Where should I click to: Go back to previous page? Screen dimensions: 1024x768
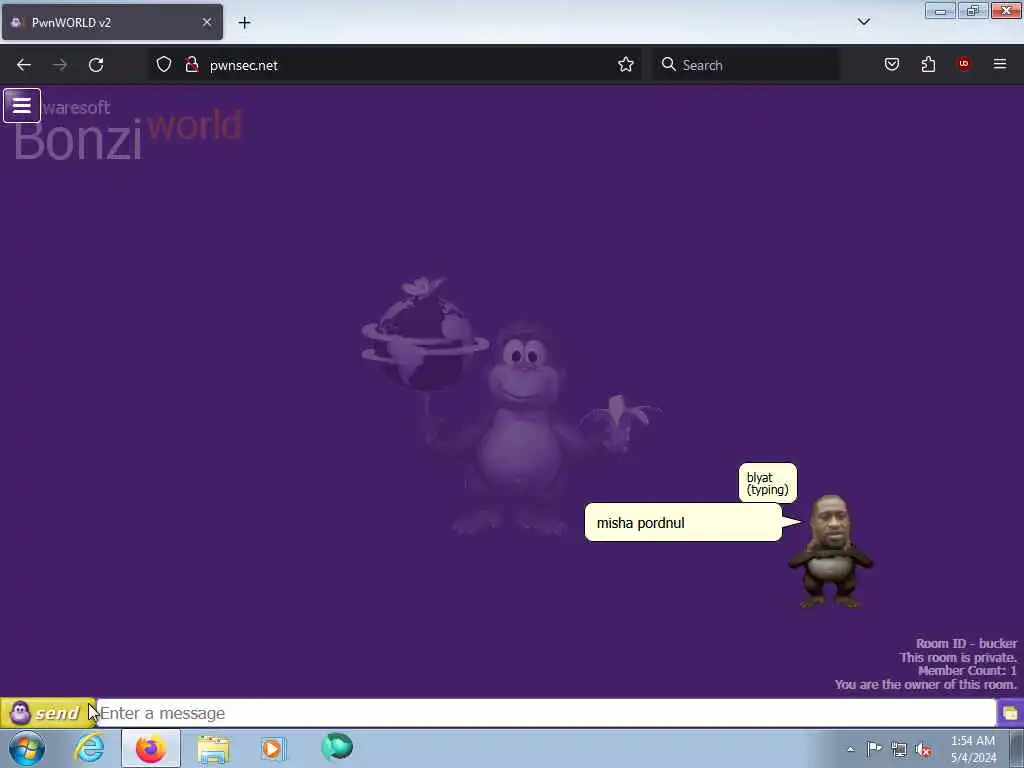click(24, 65)
